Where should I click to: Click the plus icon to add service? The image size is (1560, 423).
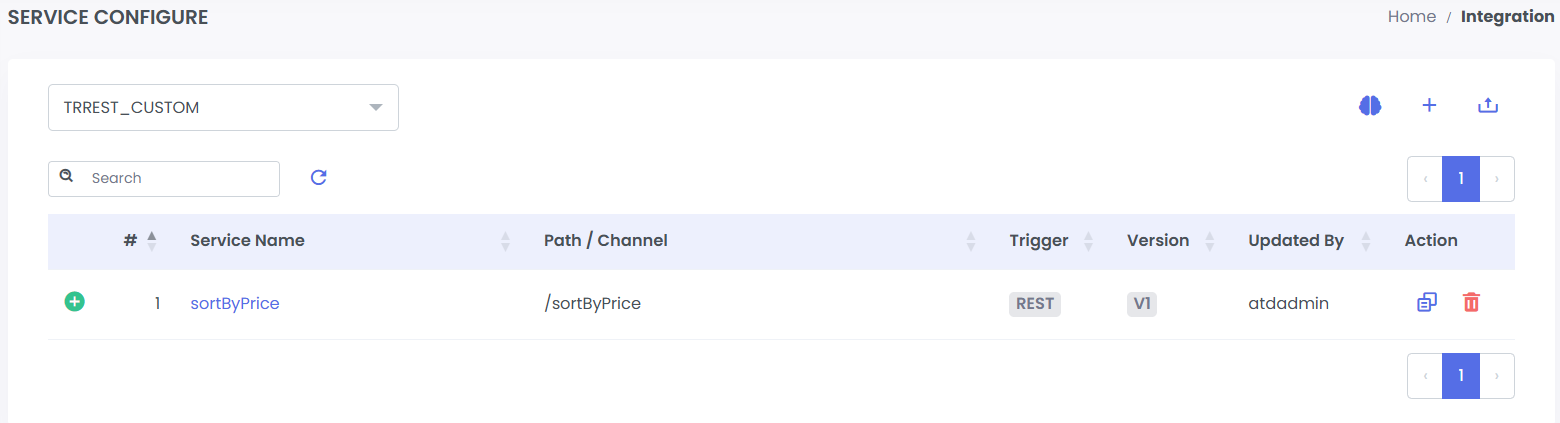pyautogui.click(x=1429, y=105)
